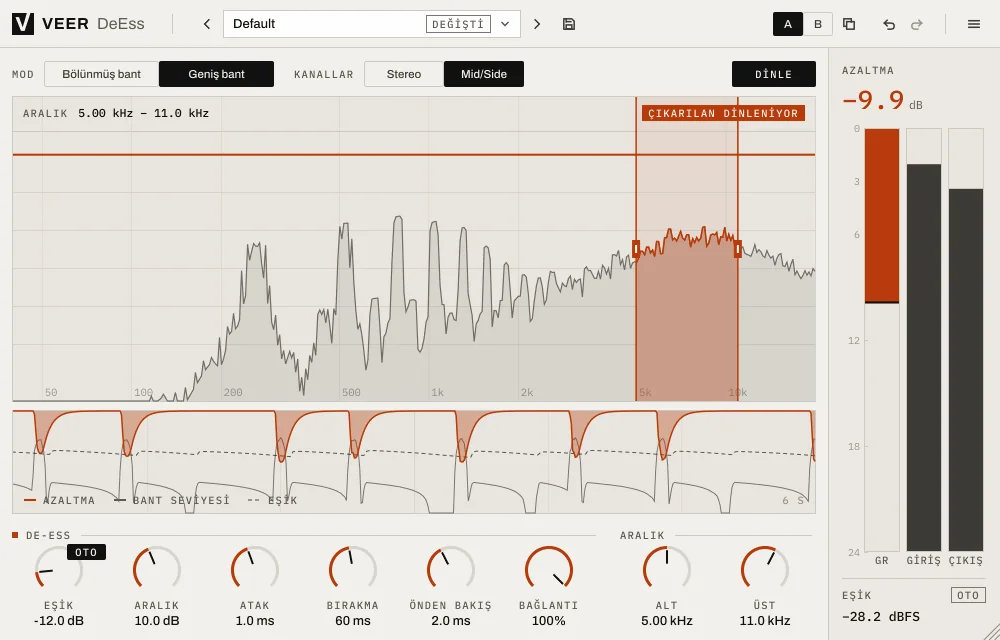Select the Bölünmüş bant mode

pos(101,74)
